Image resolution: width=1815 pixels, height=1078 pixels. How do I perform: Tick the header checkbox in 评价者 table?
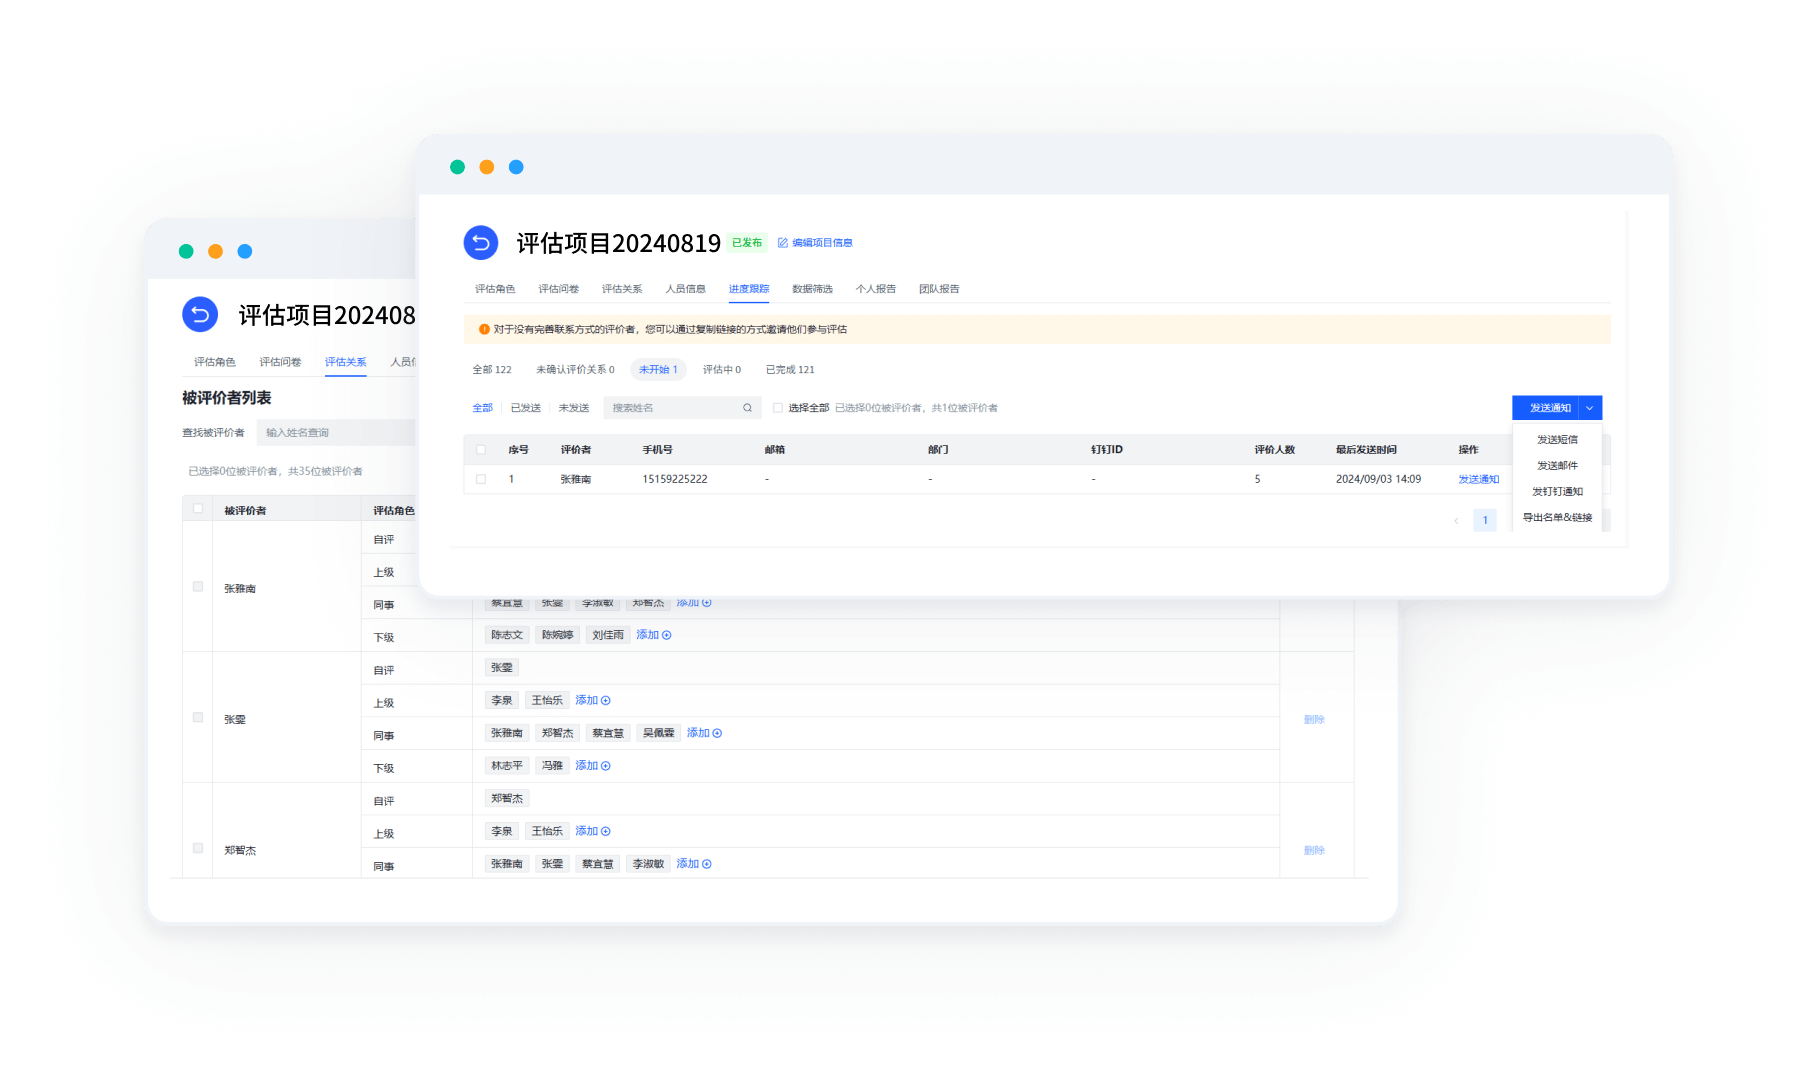pos(481,450)
